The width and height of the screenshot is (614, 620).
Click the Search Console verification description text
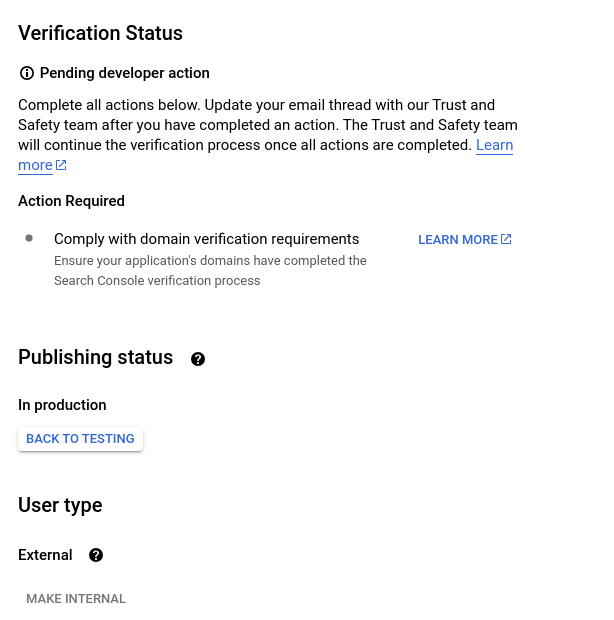pyautogui.click(x=210, y=271)
